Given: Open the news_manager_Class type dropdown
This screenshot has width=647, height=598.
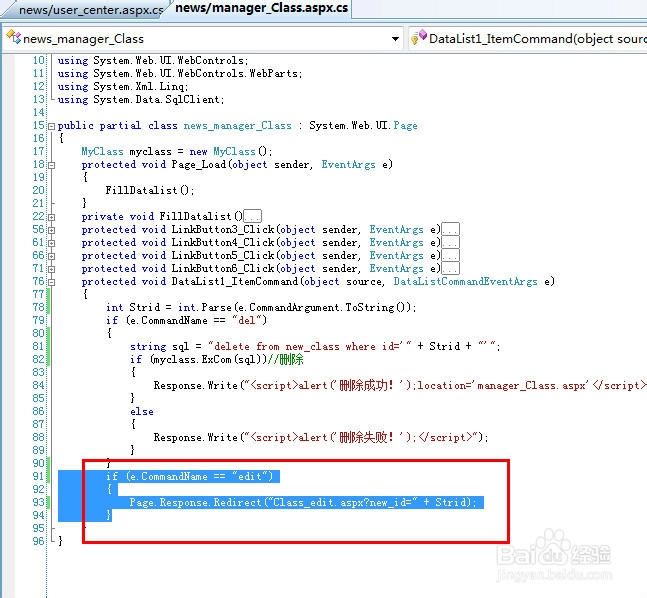Looking at the screenshot, I should (395, 39).
